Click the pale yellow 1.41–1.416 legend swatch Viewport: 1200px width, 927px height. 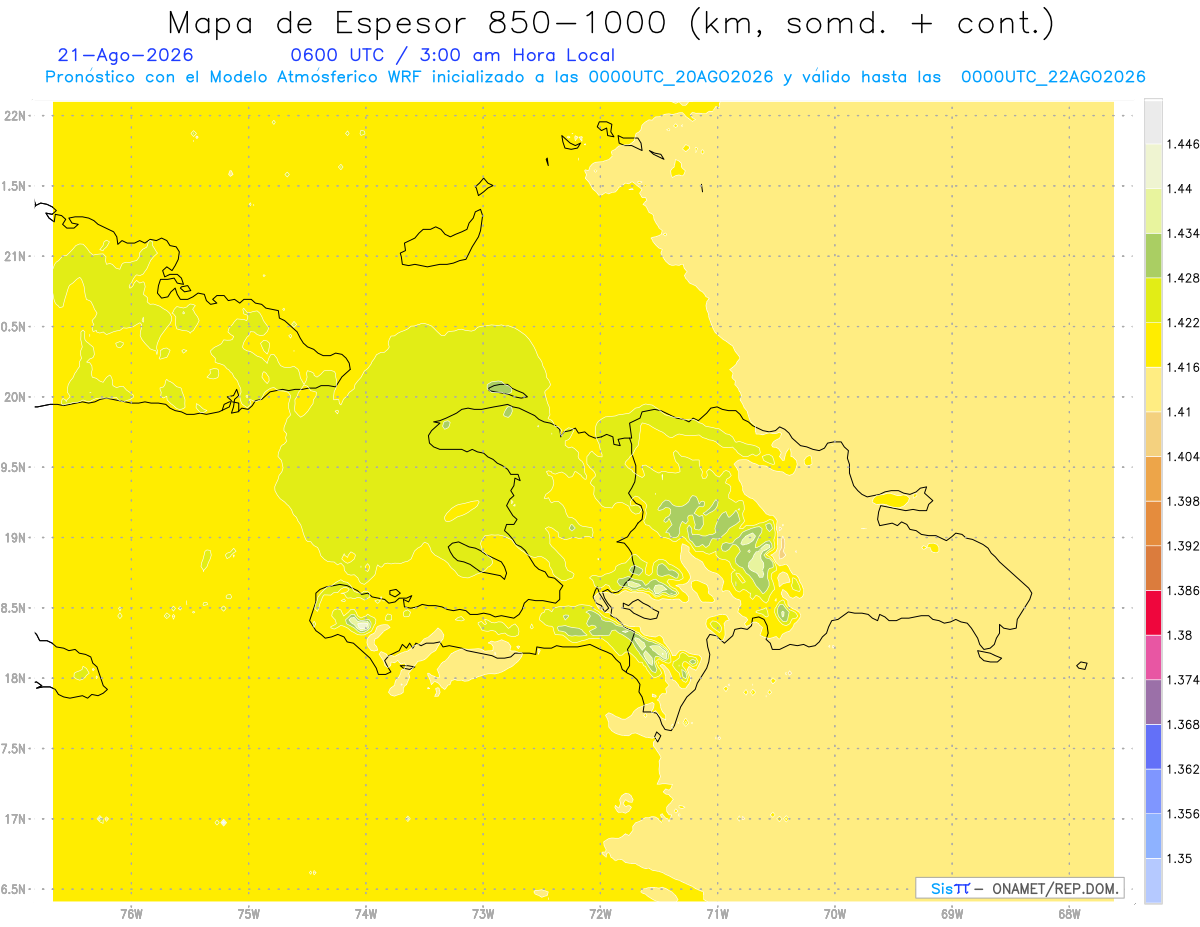[x=1153, y=390]
